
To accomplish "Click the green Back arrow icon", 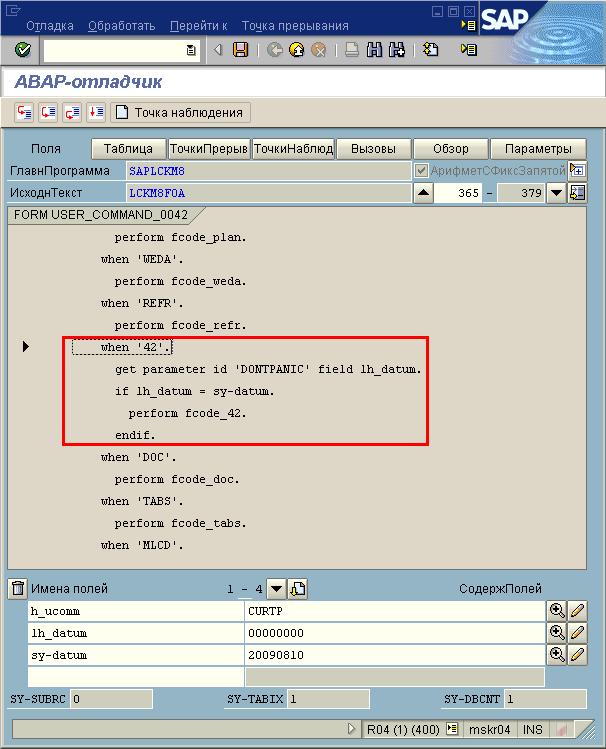I will click(x=274, y=50).
